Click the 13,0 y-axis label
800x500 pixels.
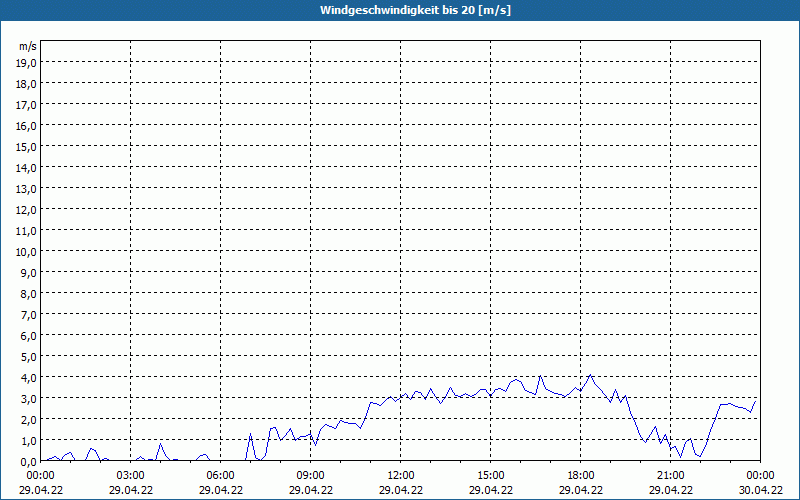pyautogui.click(x=28, y=189)
